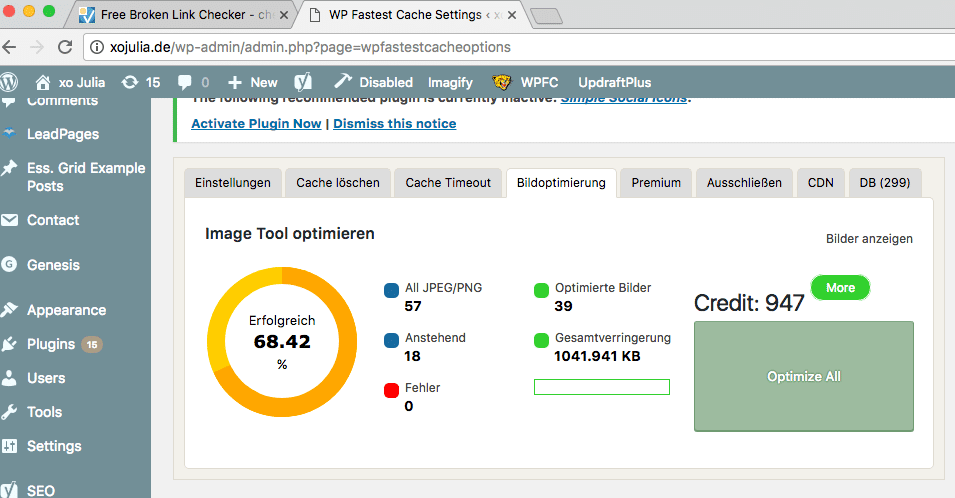This screenshot has height=498, width=955.
Task: Open Ess. Grid Example Posts menu
Action: point(86,177)
